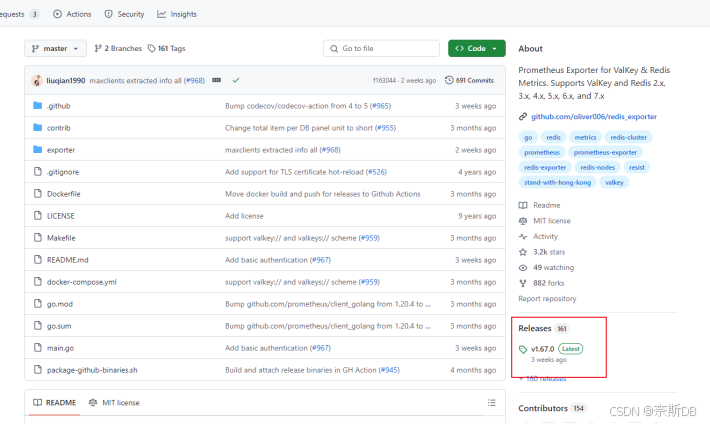Open github.com/oliver006/redis_exporter link
Image resolution: width=710 pixels, height=424 pixels.
tap(594, 117)
